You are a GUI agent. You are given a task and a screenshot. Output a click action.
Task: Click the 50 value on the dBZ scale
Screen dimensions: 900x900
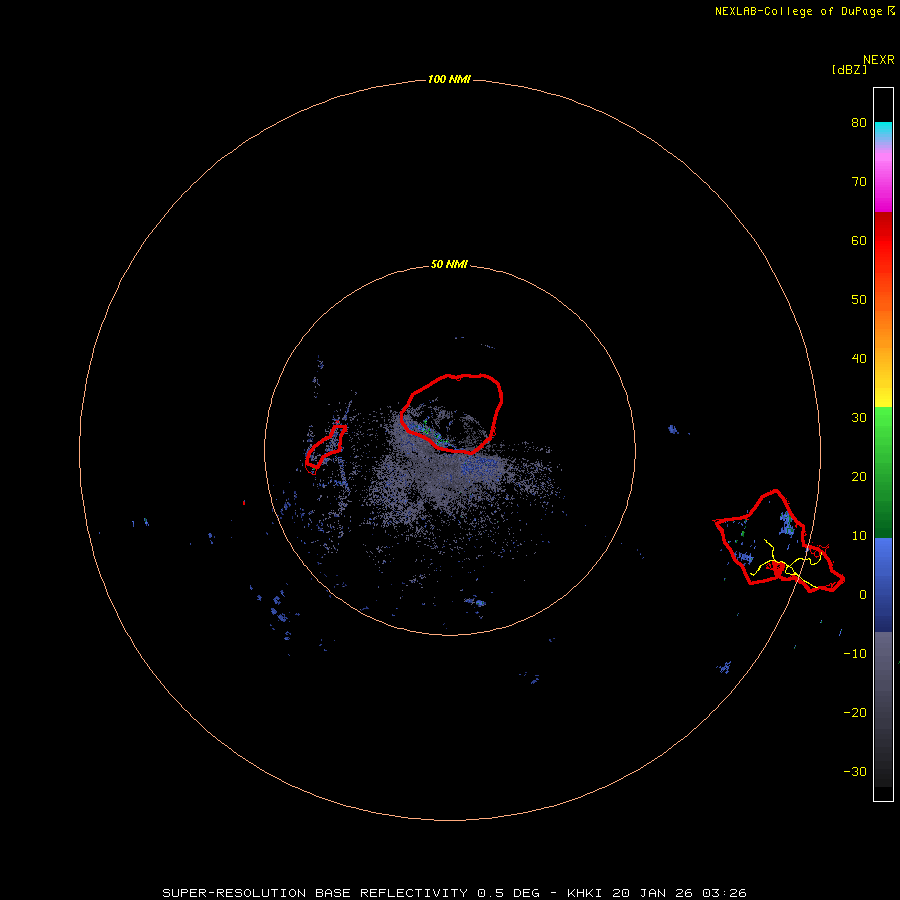coord(859,300)
